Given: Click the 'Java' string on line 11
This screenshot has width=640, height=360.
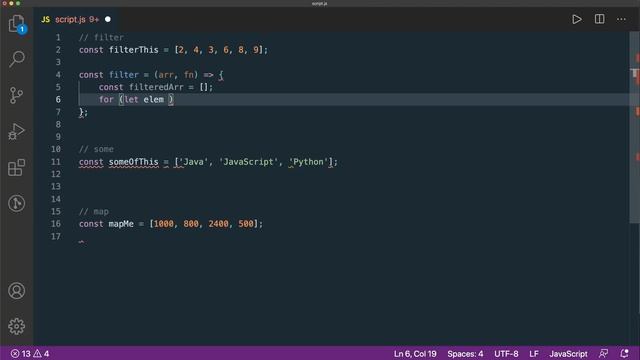Looking at the screenshot, I should pos(193,162).
